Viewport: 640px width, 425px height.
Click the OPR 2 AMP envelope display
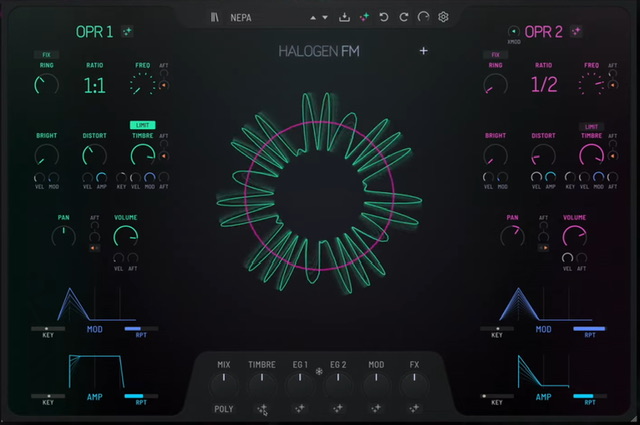[x=543, y=372]
